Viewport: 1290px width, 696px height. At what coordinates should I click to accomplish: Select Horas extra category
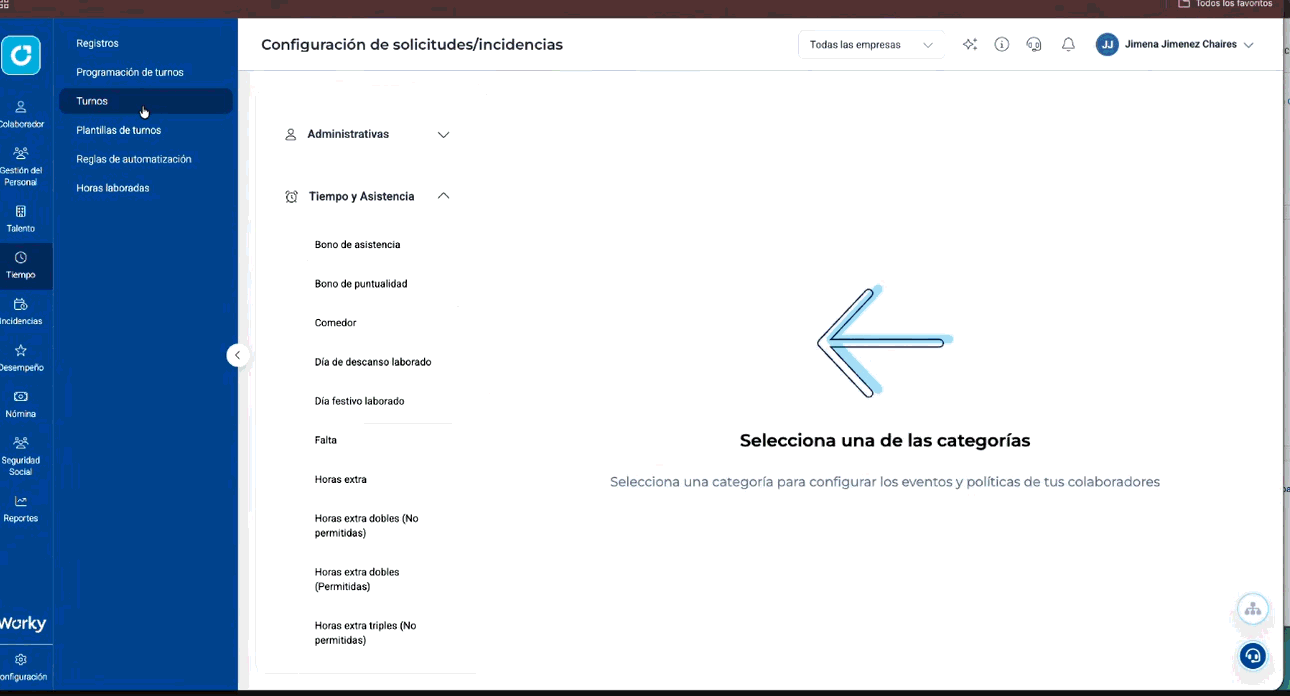341,480
